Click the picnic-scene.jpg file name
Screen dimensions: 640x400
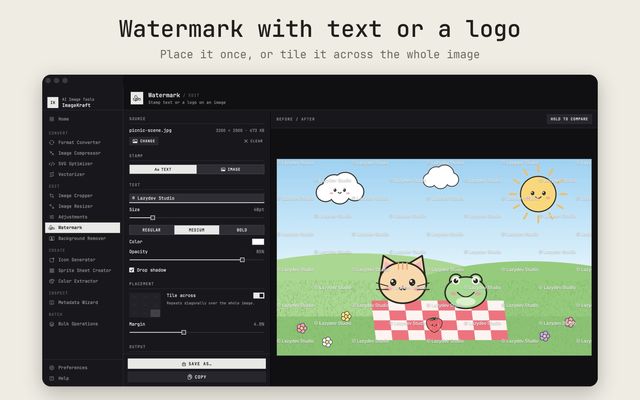pos(150,131)
